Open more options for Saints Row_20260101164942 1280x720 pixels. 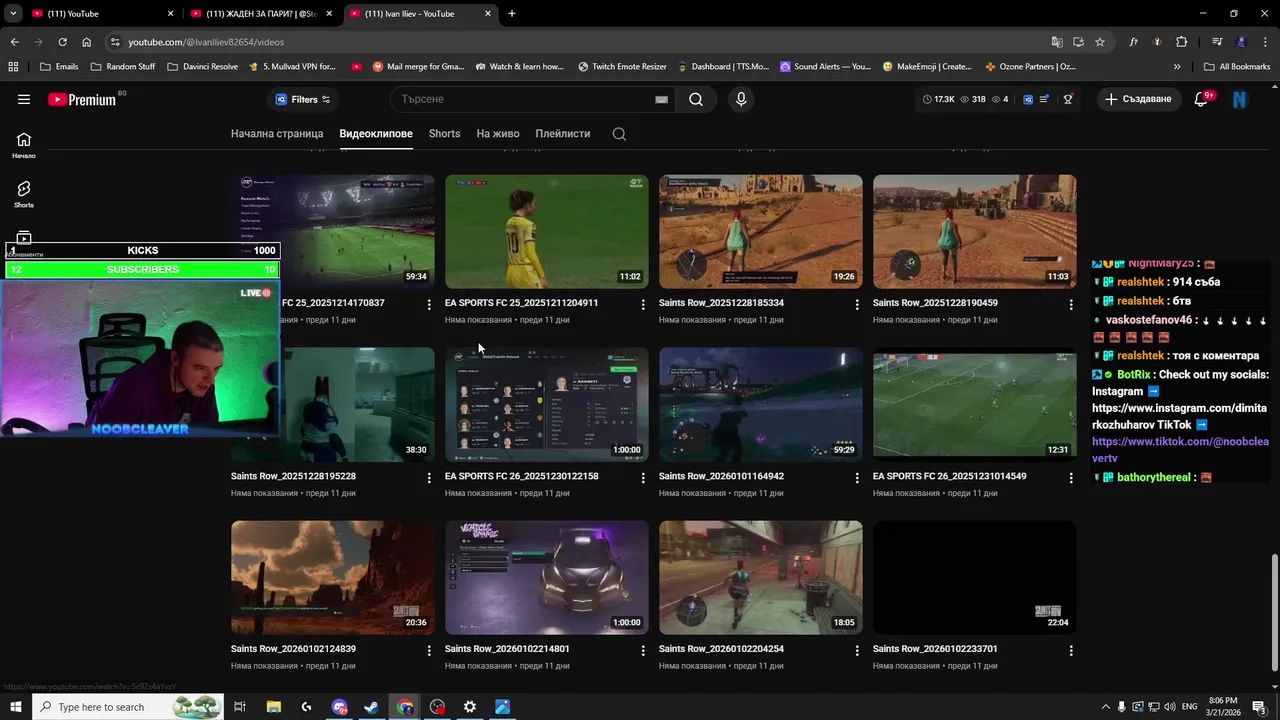pos(857,477)
